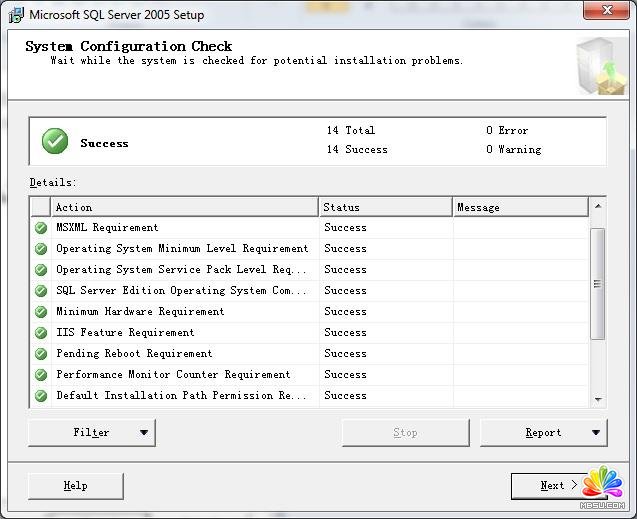
Task: Sort by the Action column header
Action: point(185,207)
